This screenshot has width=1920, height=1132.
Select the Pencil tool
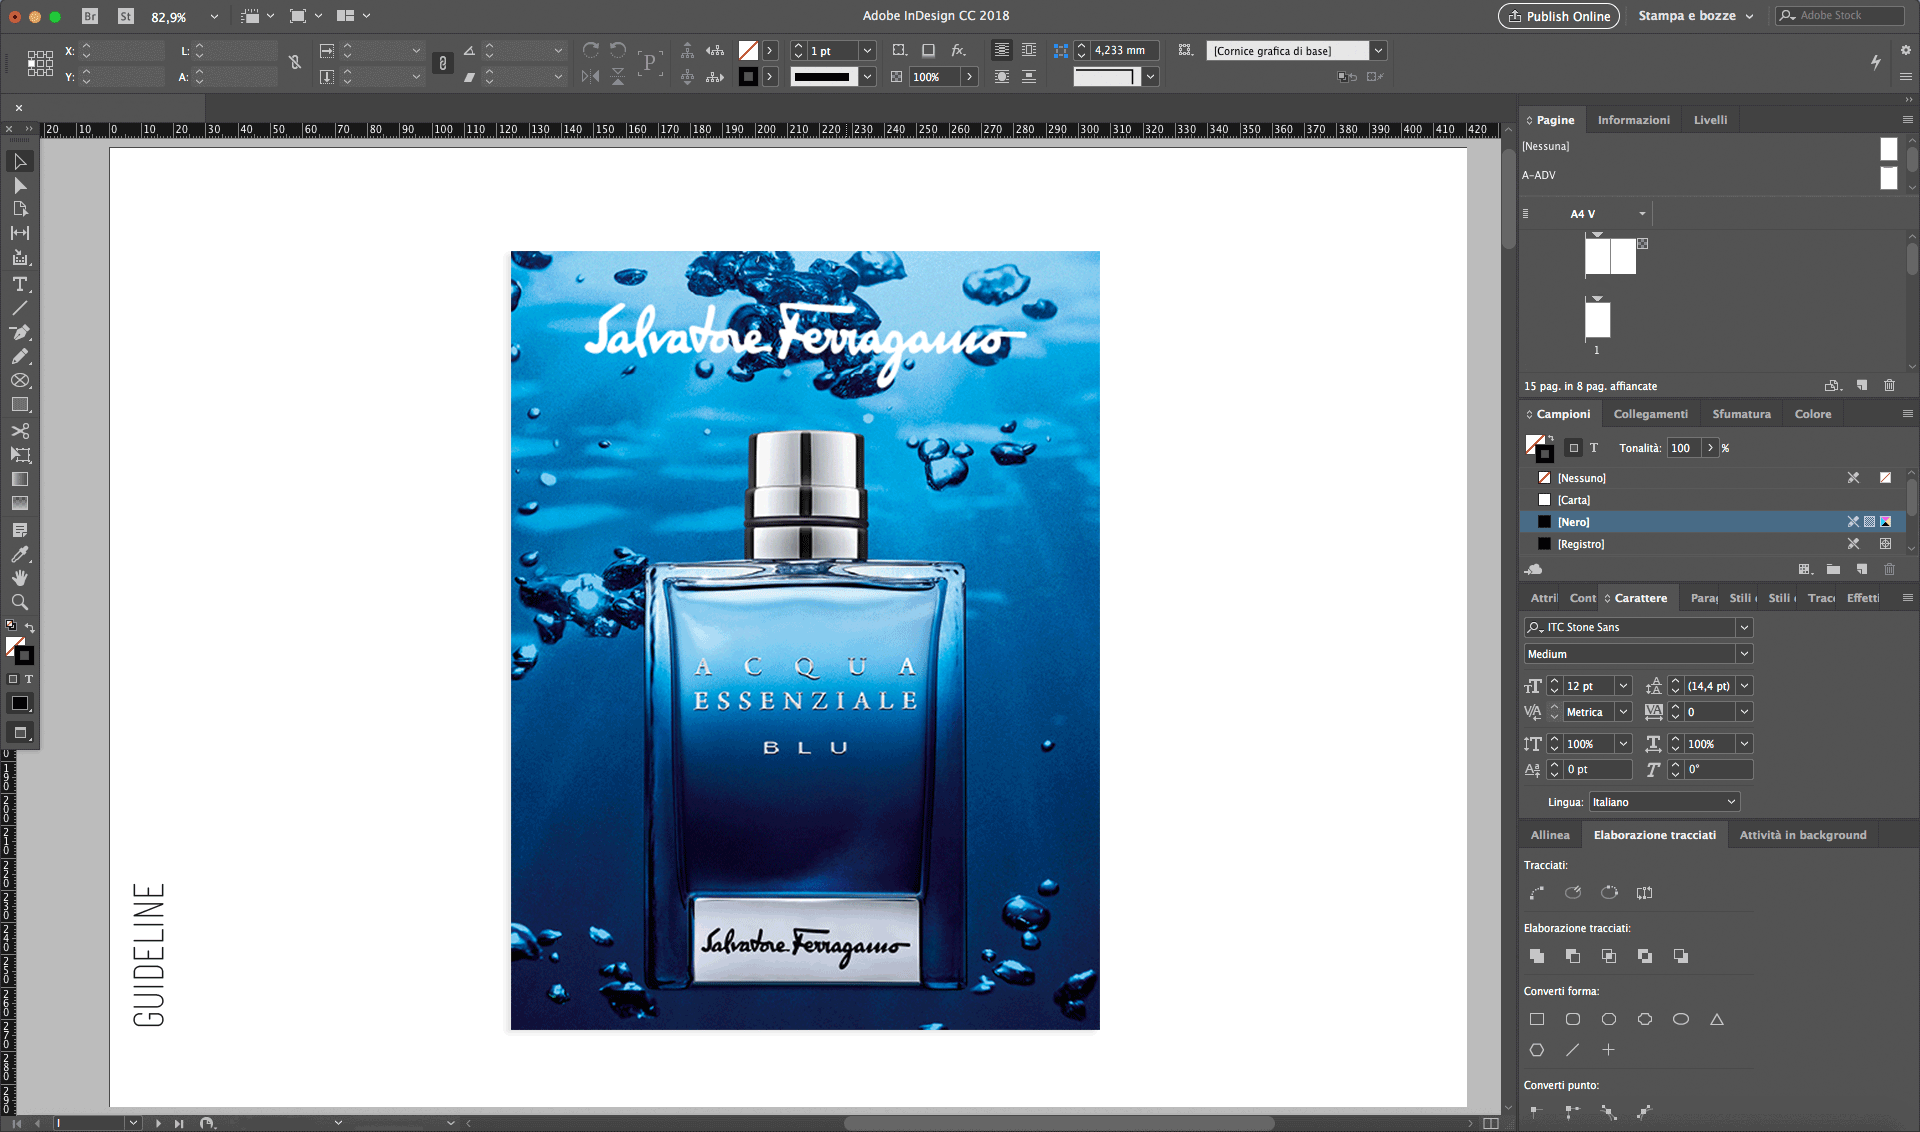pos(20,356)
